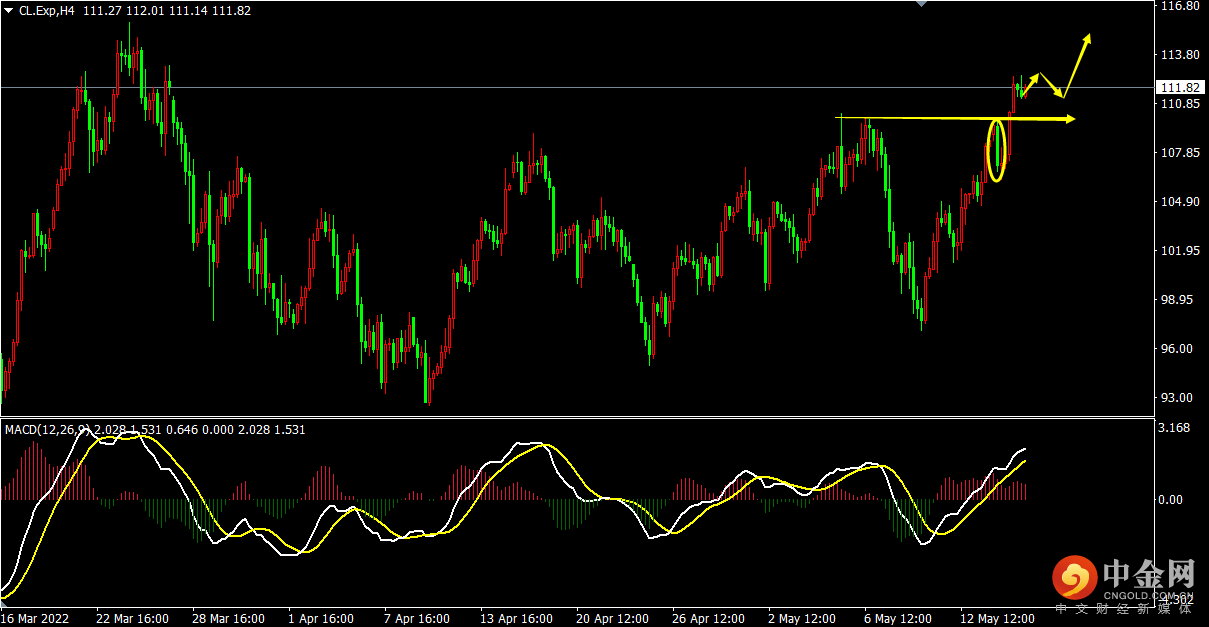Click the 3.168 MACD scale value
This screenshot has height=627, width=1209.
pos(1173,429)
